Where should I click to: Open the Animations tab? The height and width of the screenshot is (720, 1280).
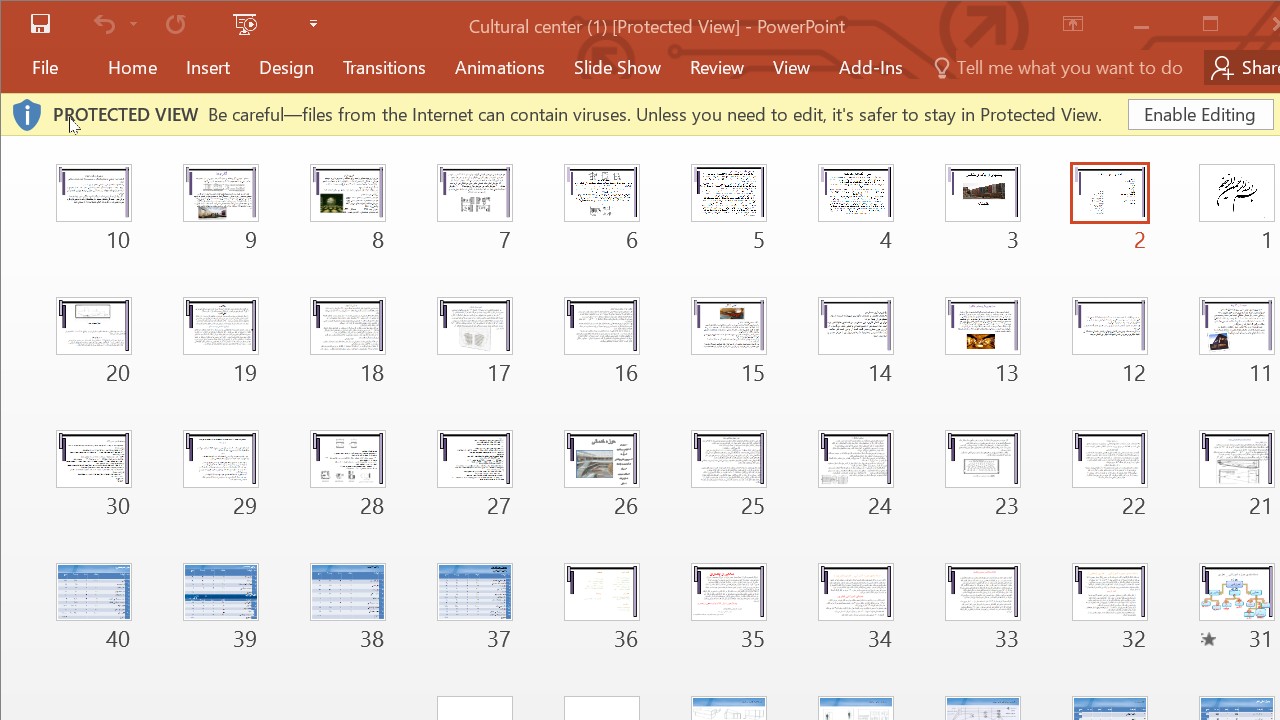pyautogui.click(x=499, y=68)
